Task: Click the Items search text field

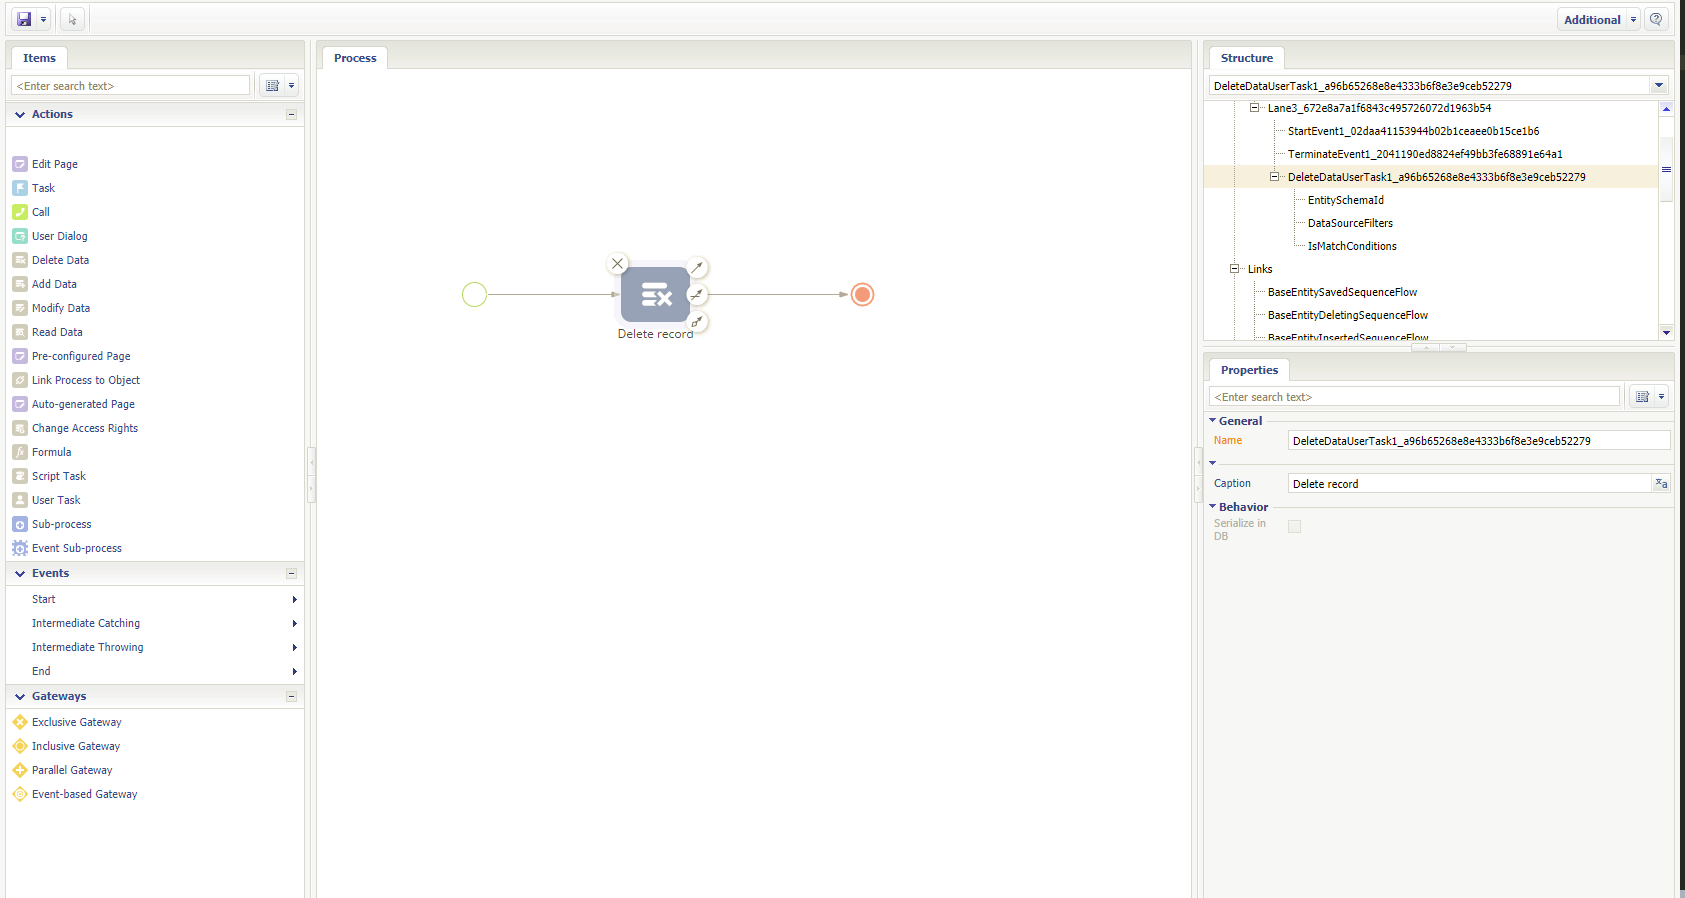Action: (130, 86)
